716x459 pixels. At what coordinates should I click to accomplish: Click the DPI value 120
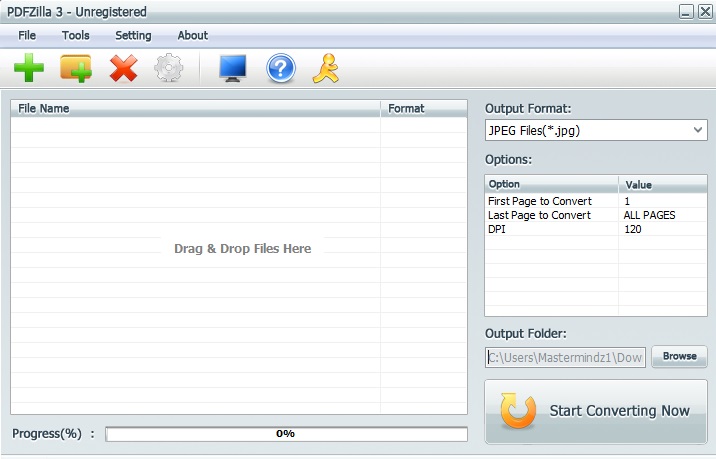click(x=632, y=229)
